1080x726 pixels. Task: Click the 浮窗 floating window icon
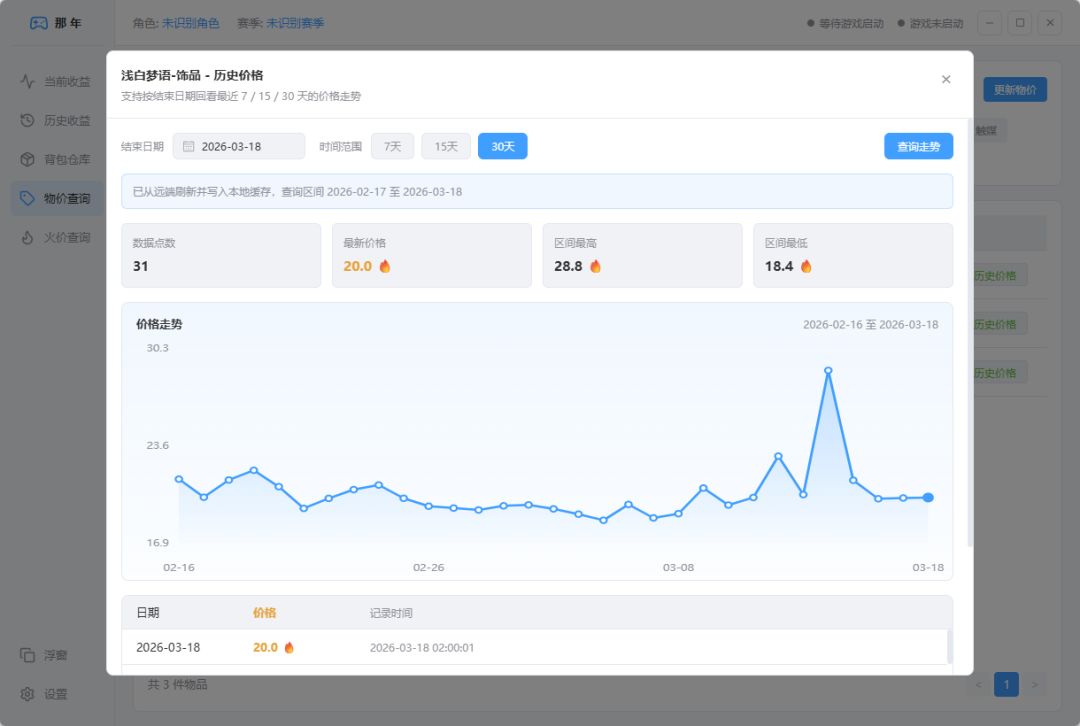(x=28, y=655)
